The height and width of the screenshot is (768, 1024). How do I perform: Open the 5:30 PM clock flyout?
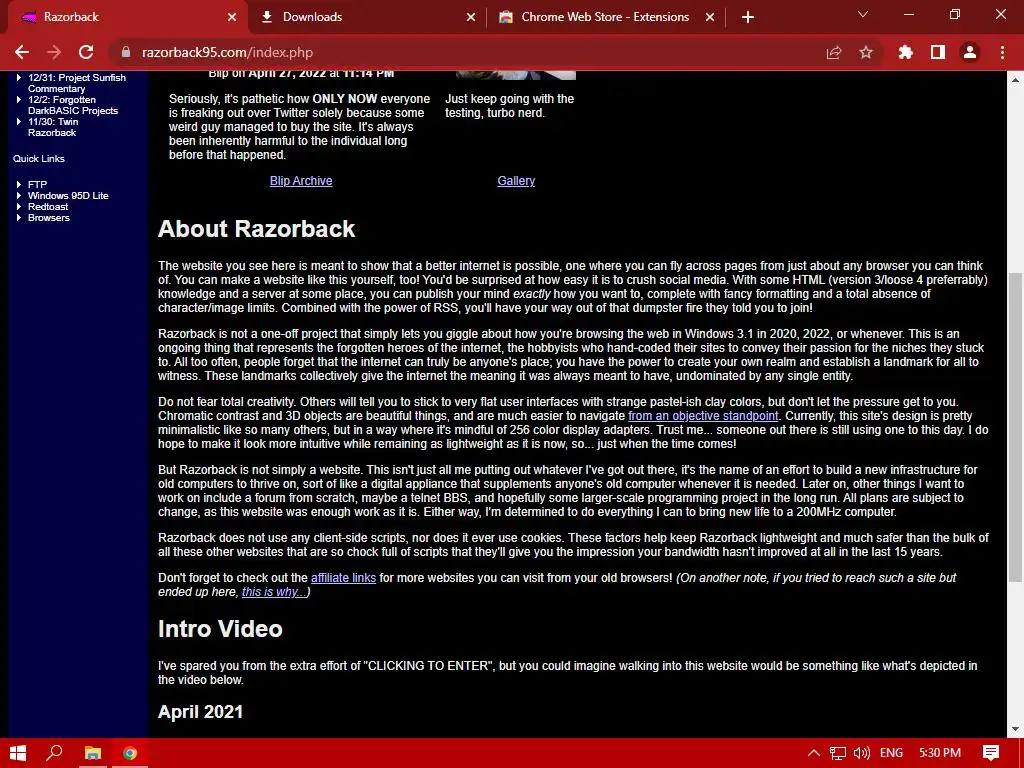[940, 753]
